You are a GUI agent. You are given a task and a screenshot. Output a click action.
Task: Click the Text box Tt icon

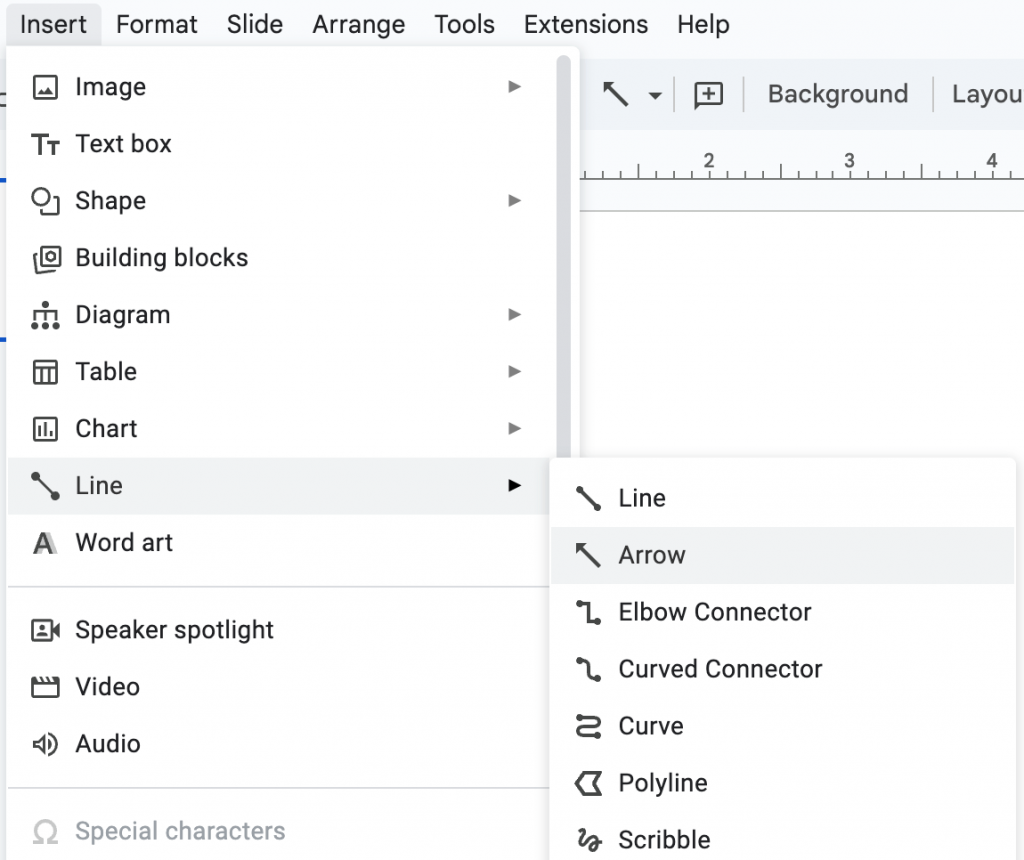pos(45,144)
